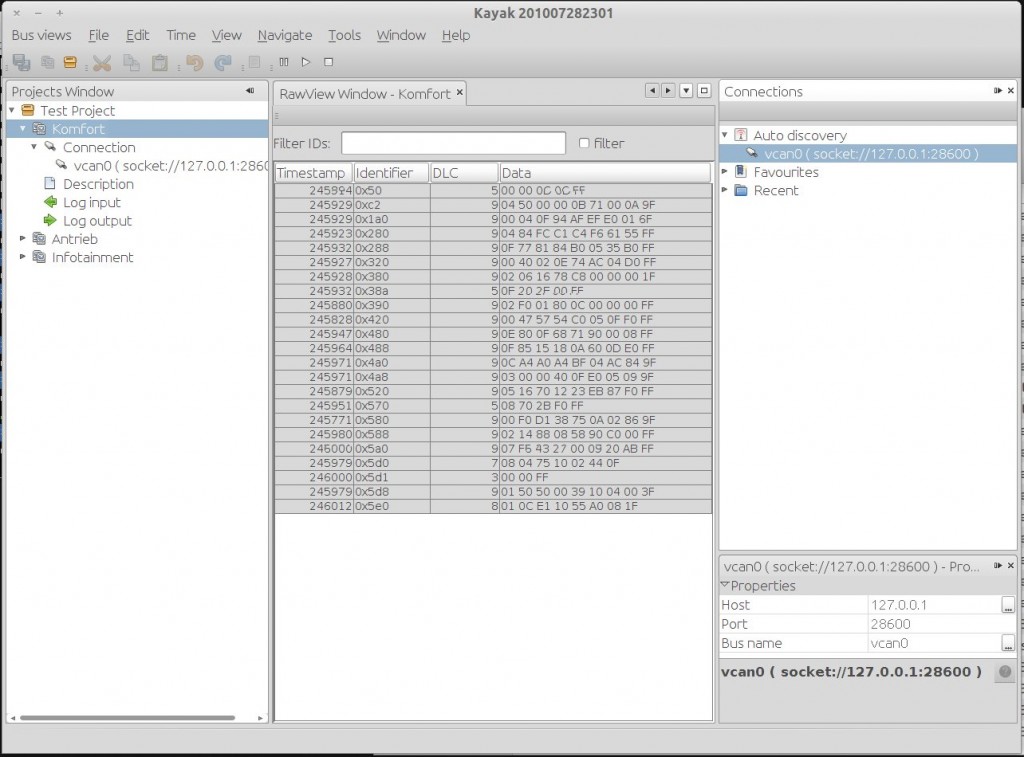Click the help icon in properties panel
Viewport: 1024px width, 757px height.
pyautogui.click(x=1004, y=672)
